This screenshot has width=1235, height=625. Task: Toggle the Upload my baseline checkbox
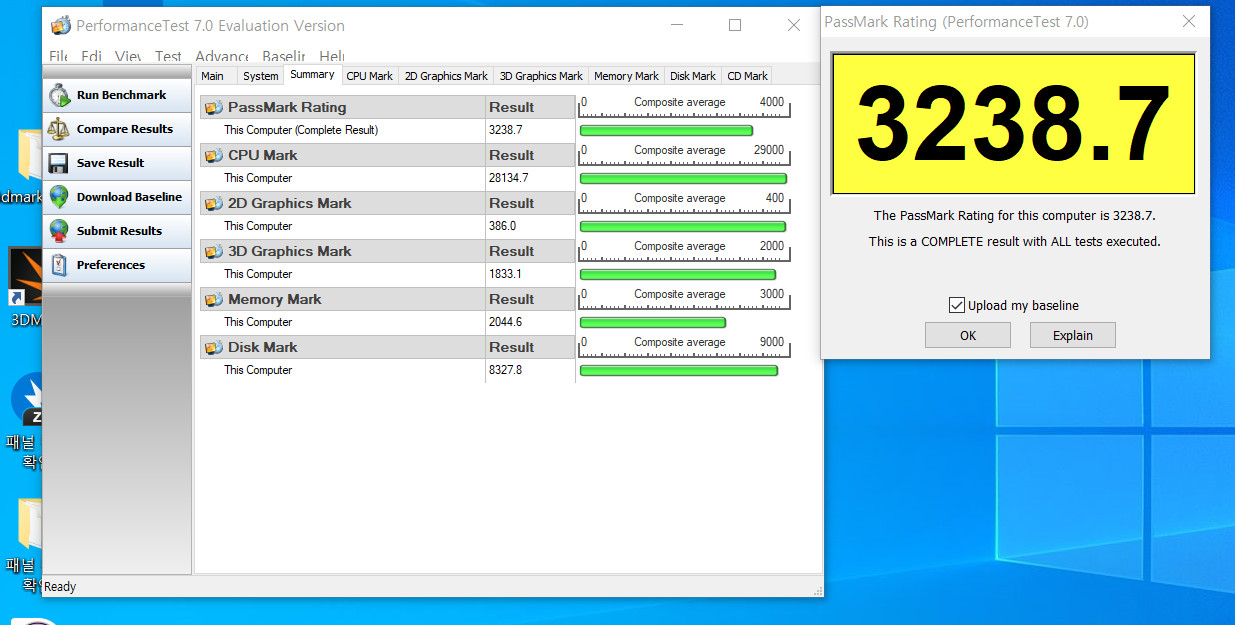point(958,305)
